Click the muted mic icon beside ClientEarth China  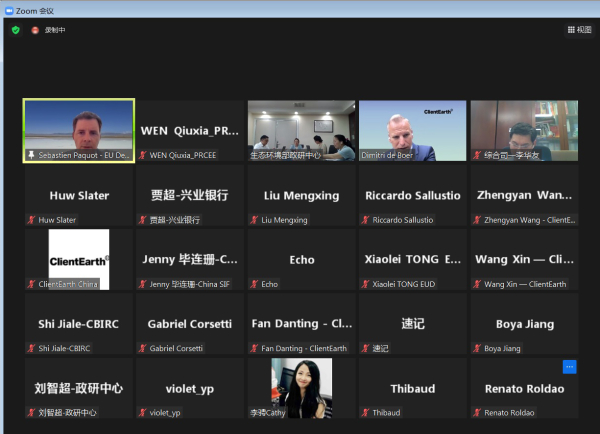coord(31,284)
